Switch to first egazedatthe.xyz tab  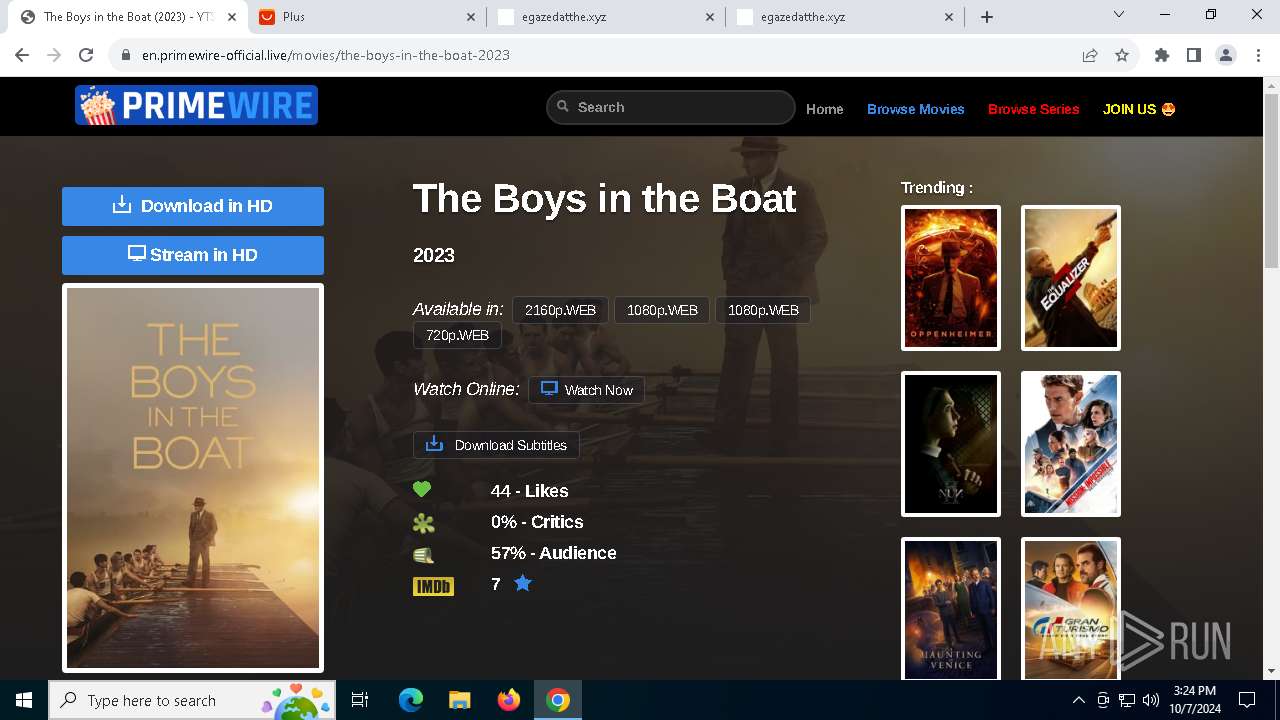606,17
